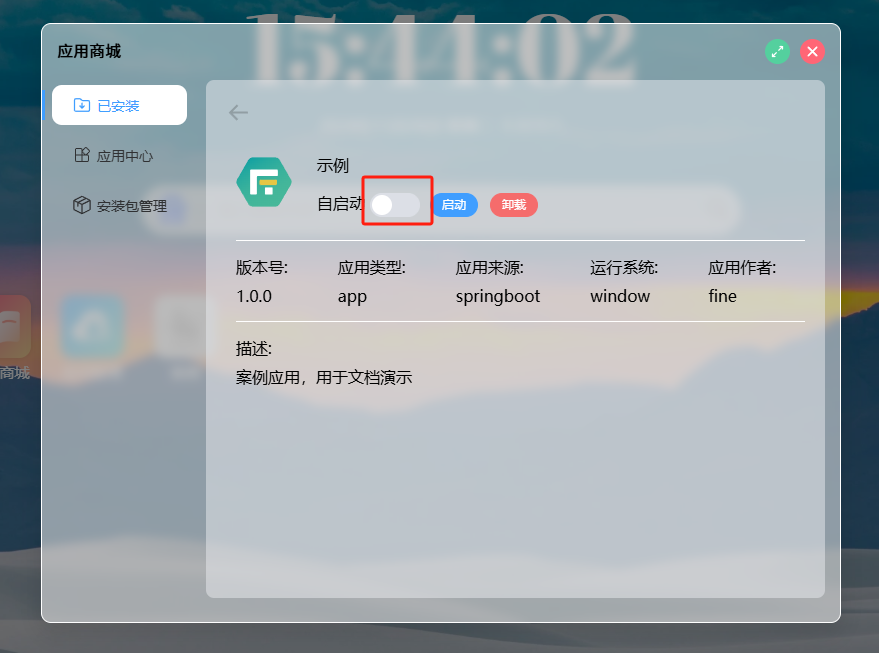Close the 应用商城 window
879x653 pixels.
(x=812, y=51)
